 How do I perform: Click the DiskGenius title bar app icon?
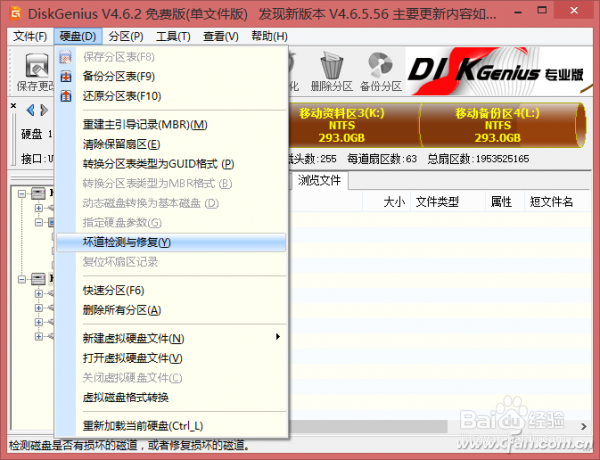point(16,13)
